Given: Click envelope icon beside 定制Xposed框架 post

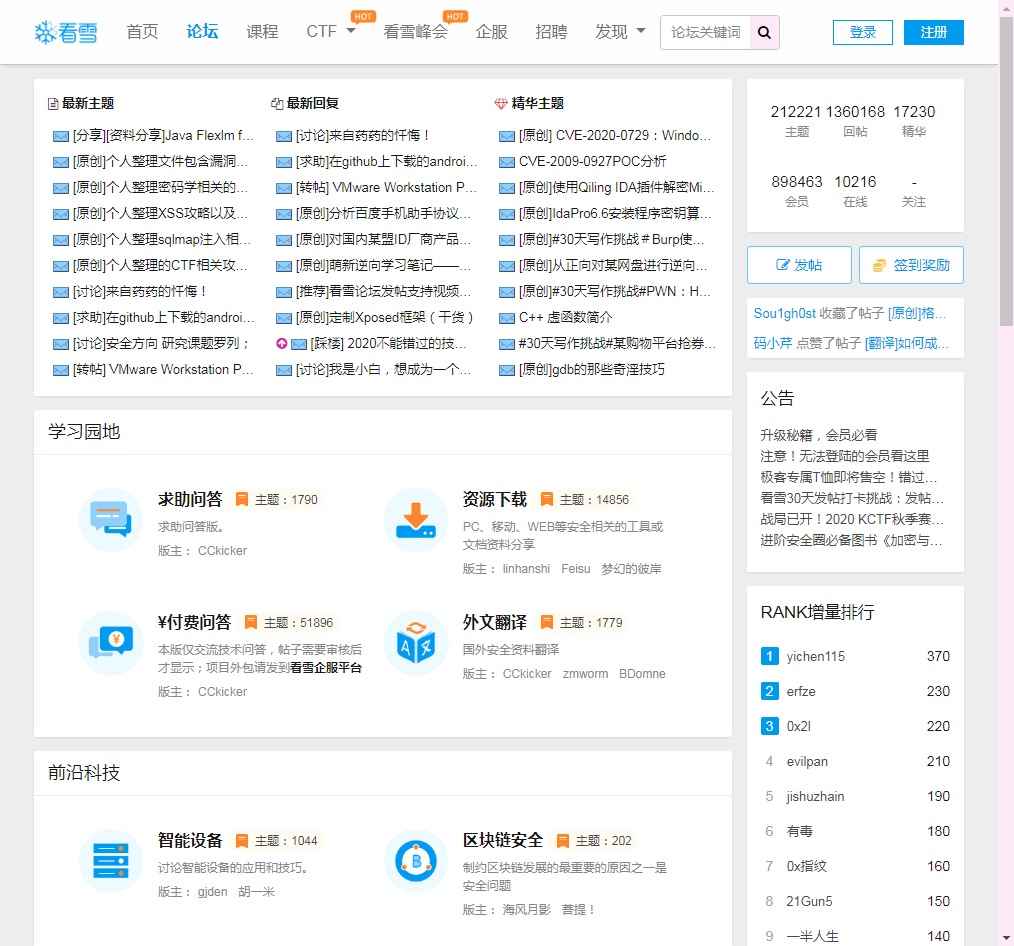Looking at the screenshot, I should [284, 317].
